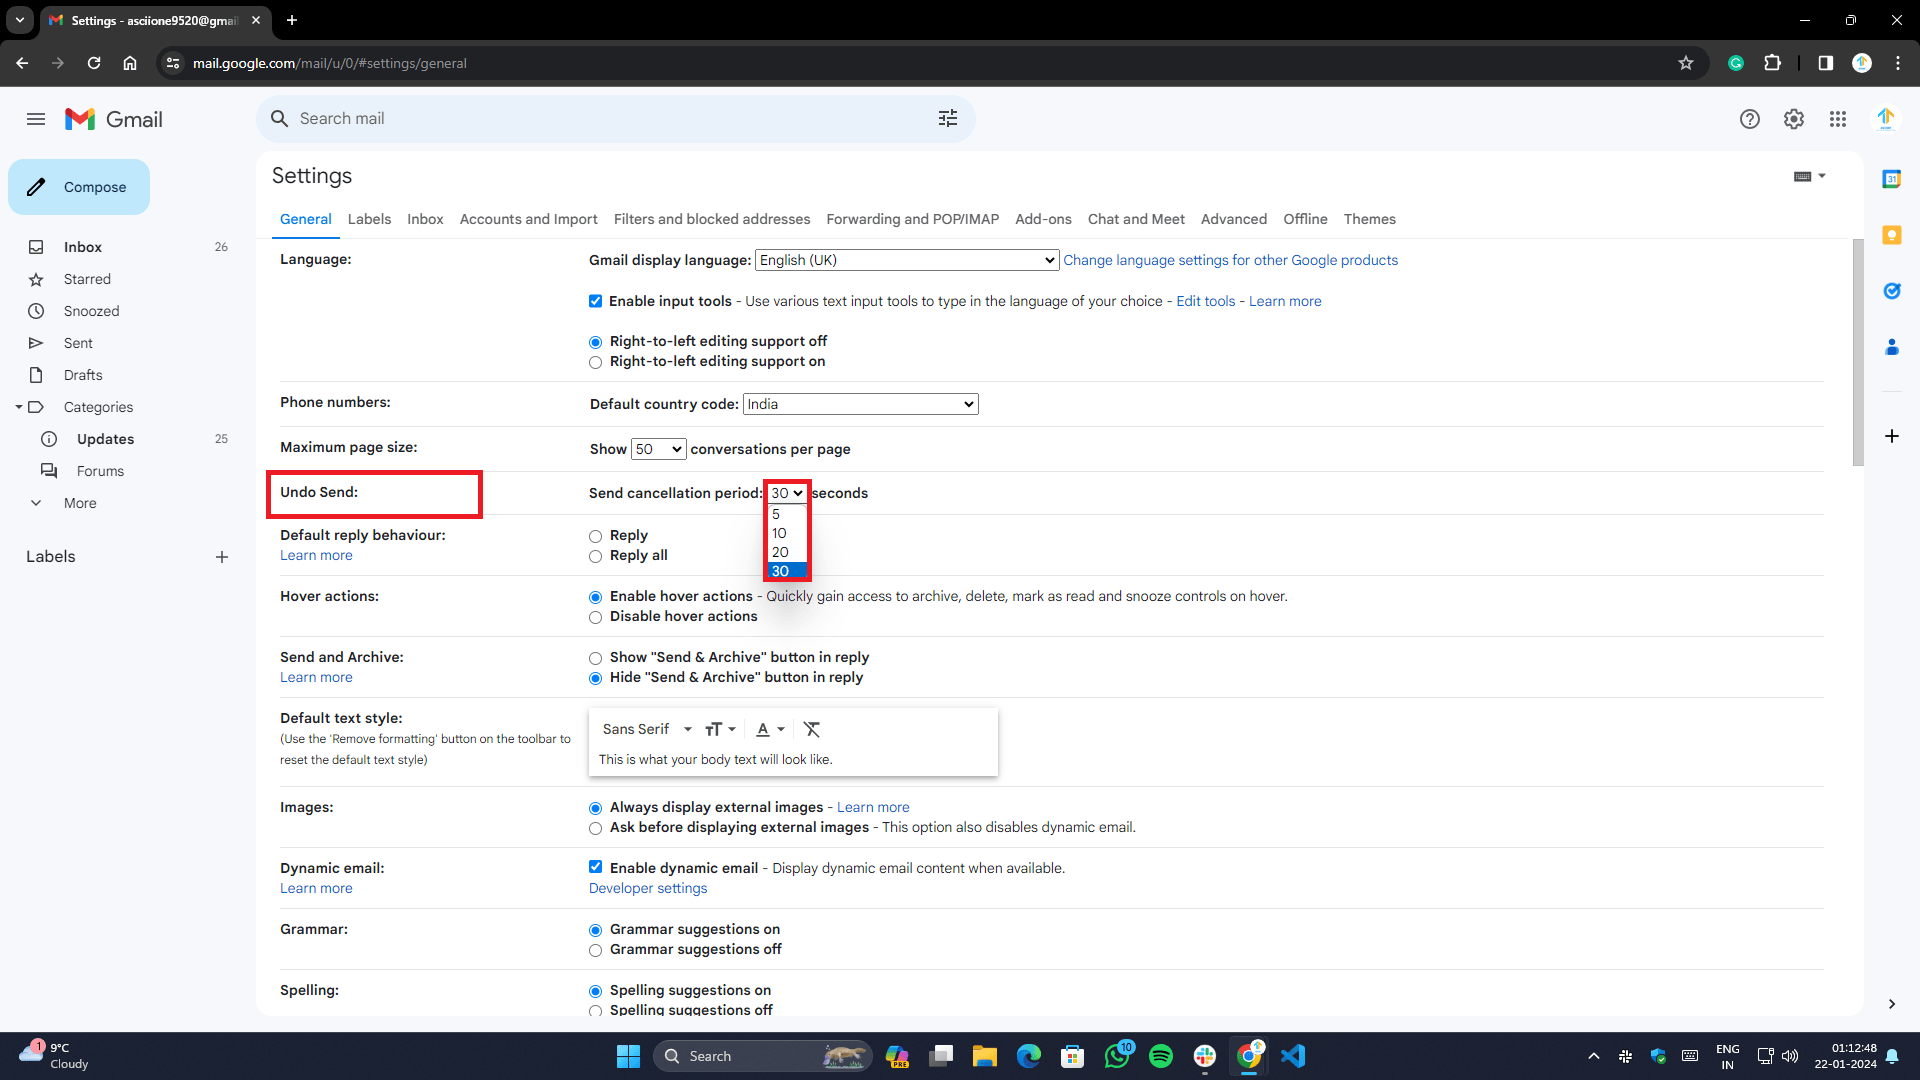Toggle Enable dynamic email checkbox
Screen dimensions: 1920x1080
(595, 867)
